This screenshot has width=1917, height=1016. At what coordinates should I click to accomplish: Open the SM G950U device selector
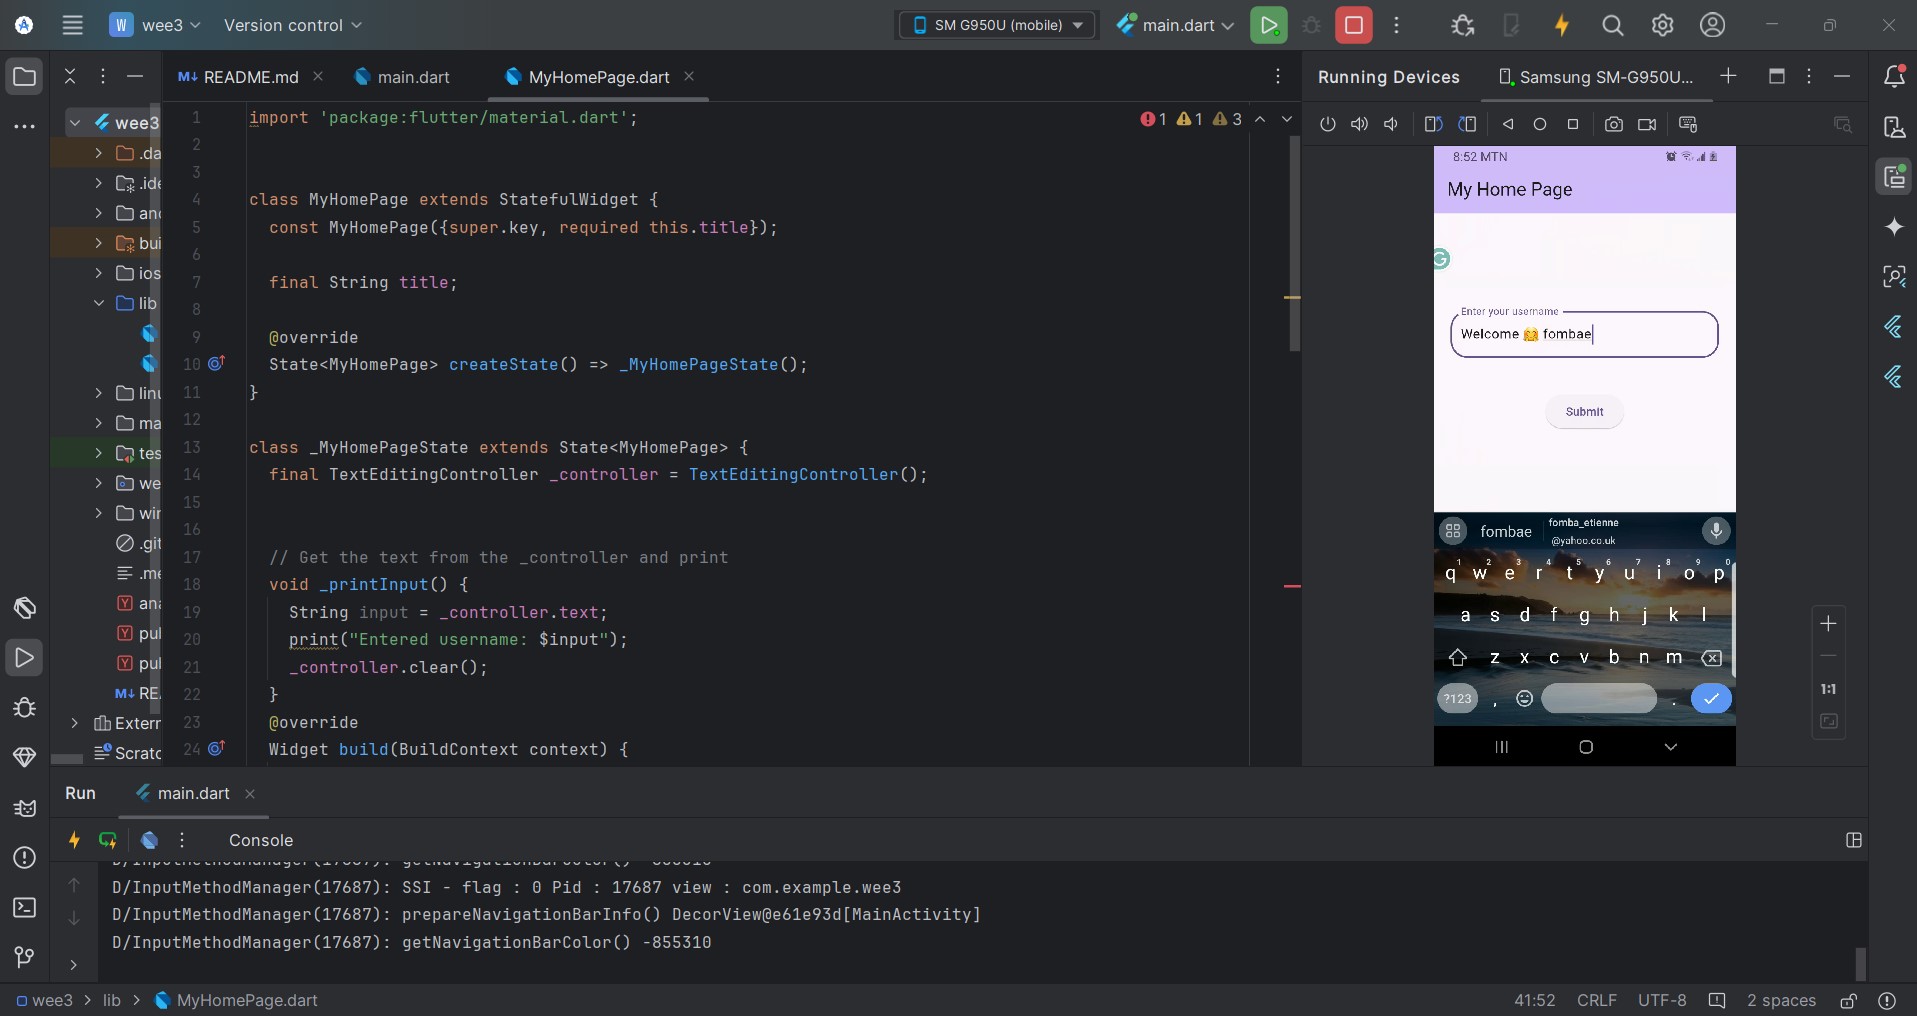pyautogui.click(x=997, y=25)
